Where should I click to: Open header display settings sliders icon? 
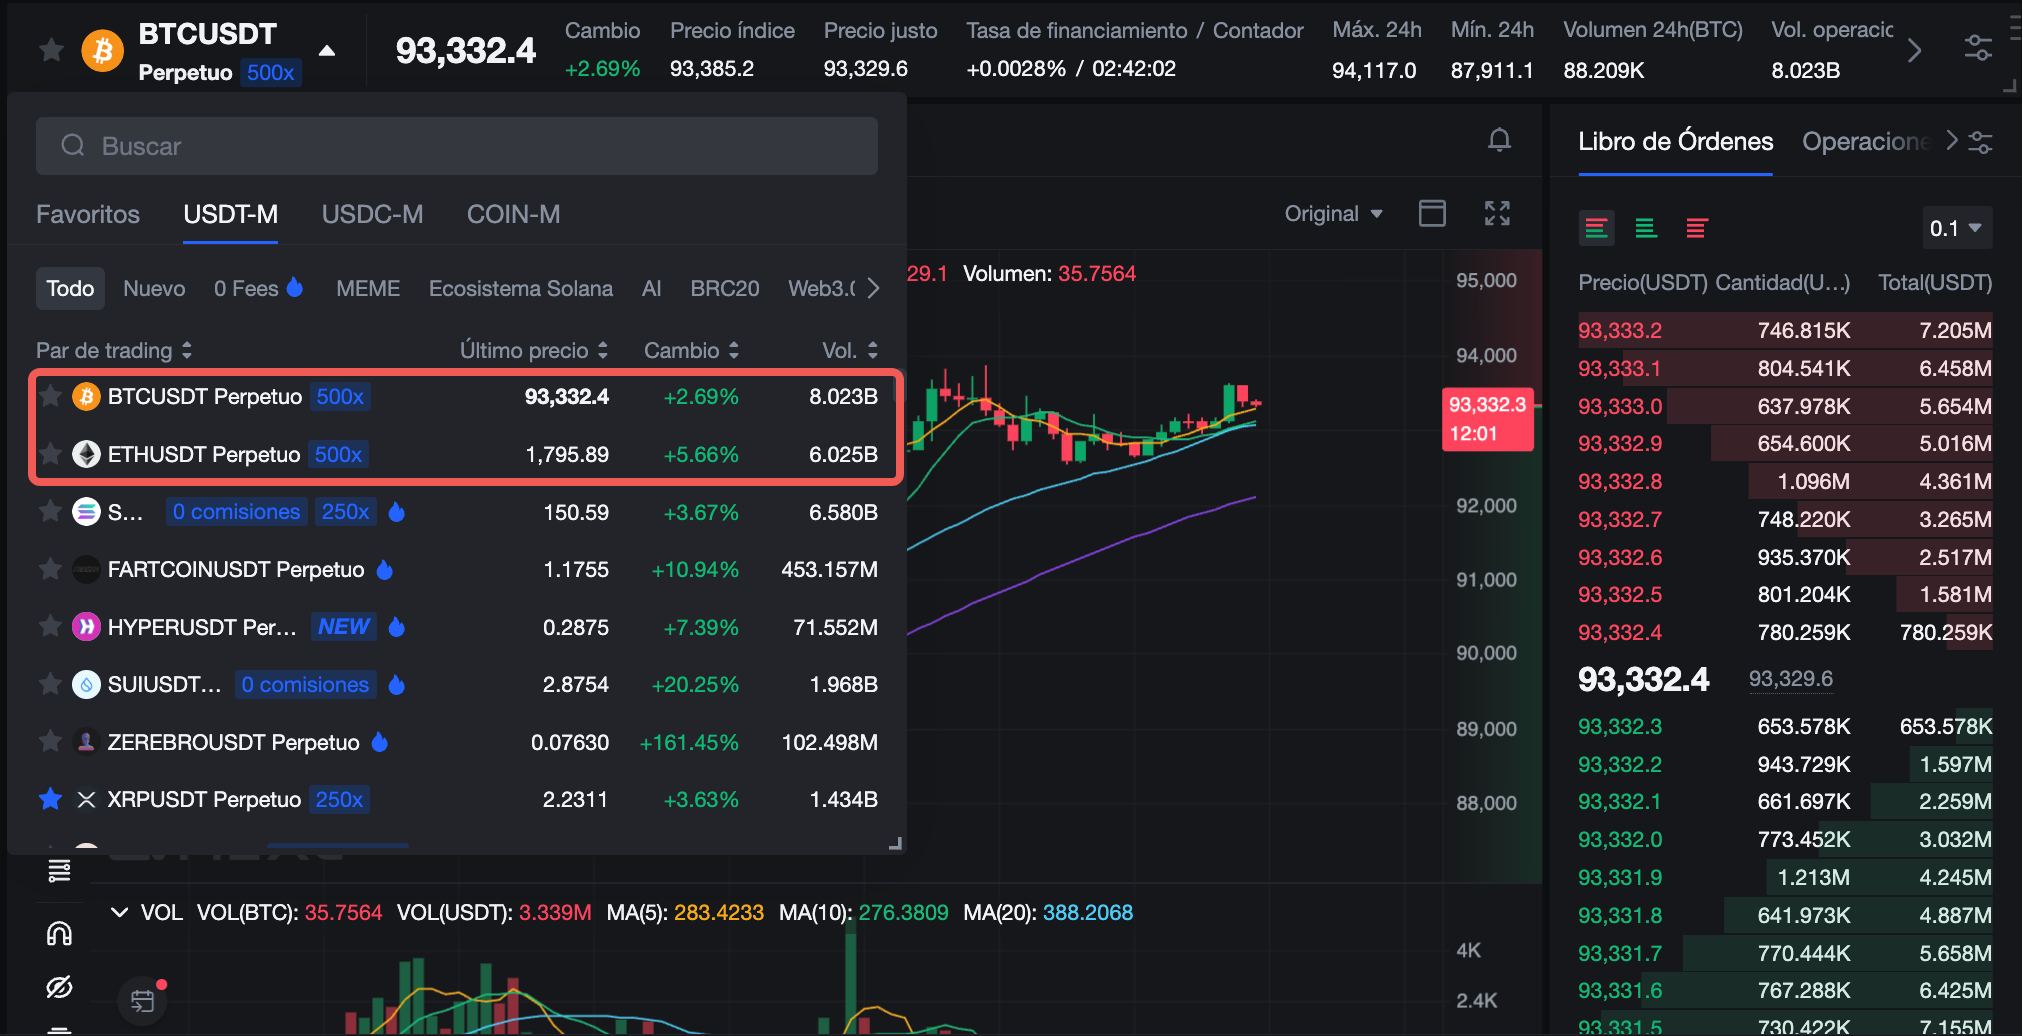point(1977,48)
